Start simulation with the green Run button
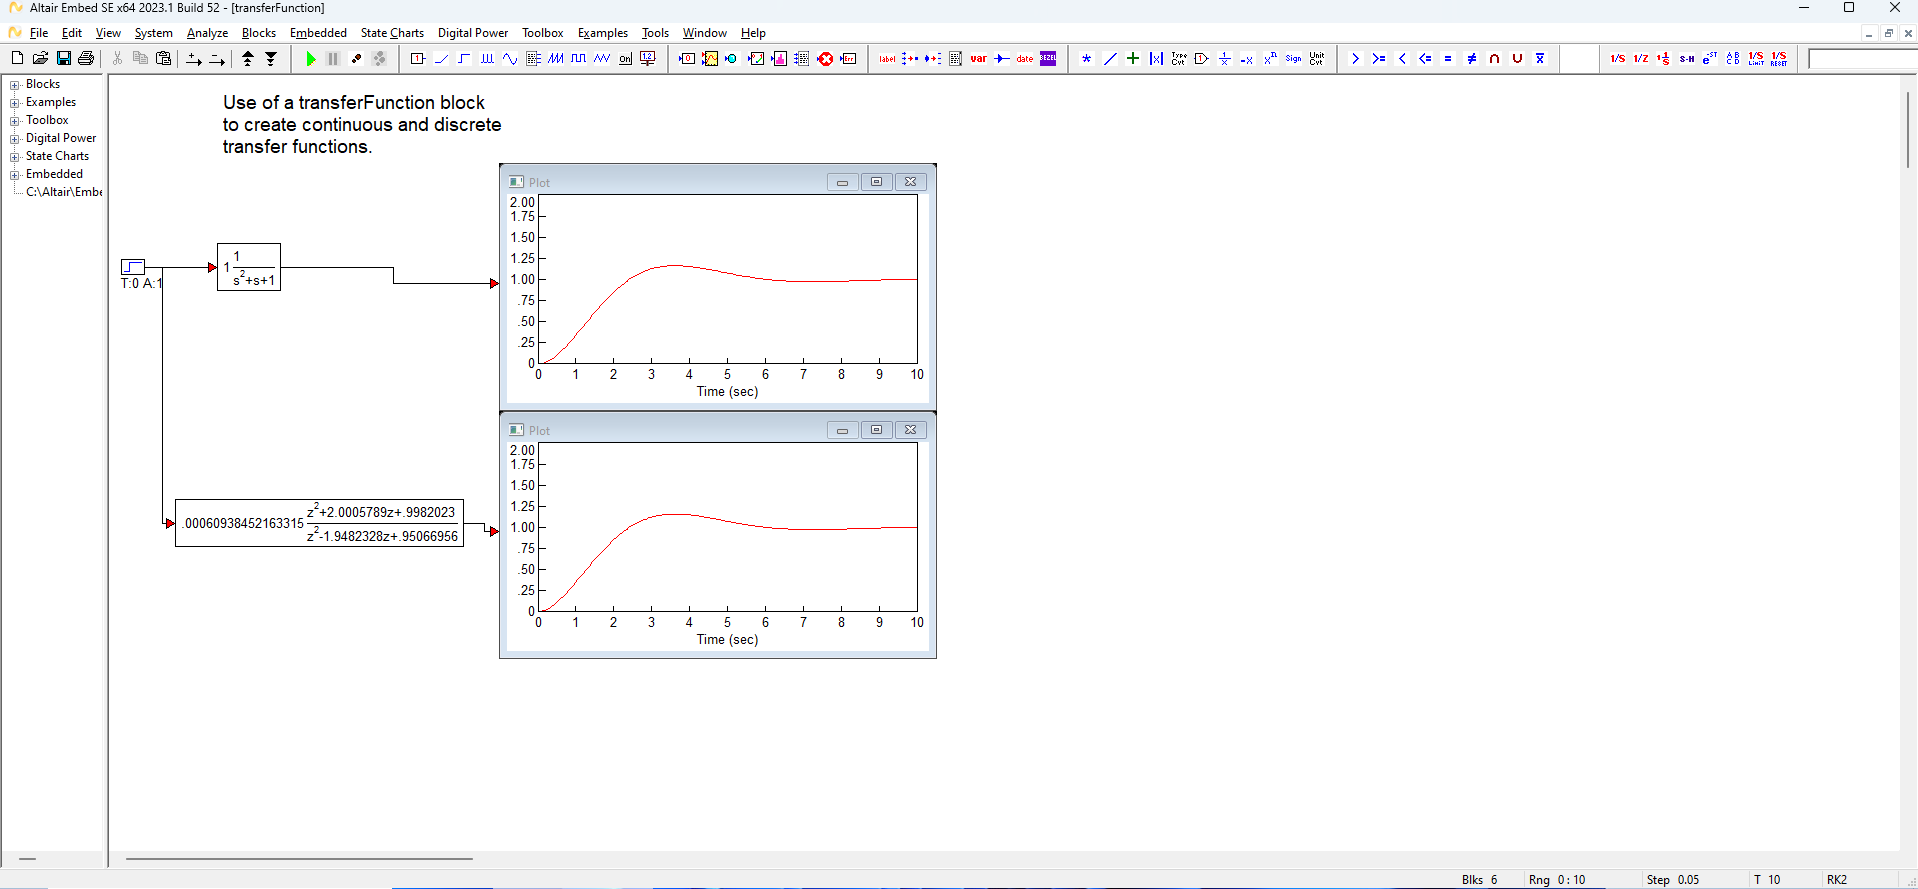The height and width of the screenshot is (889, 1918). (311, 59)
